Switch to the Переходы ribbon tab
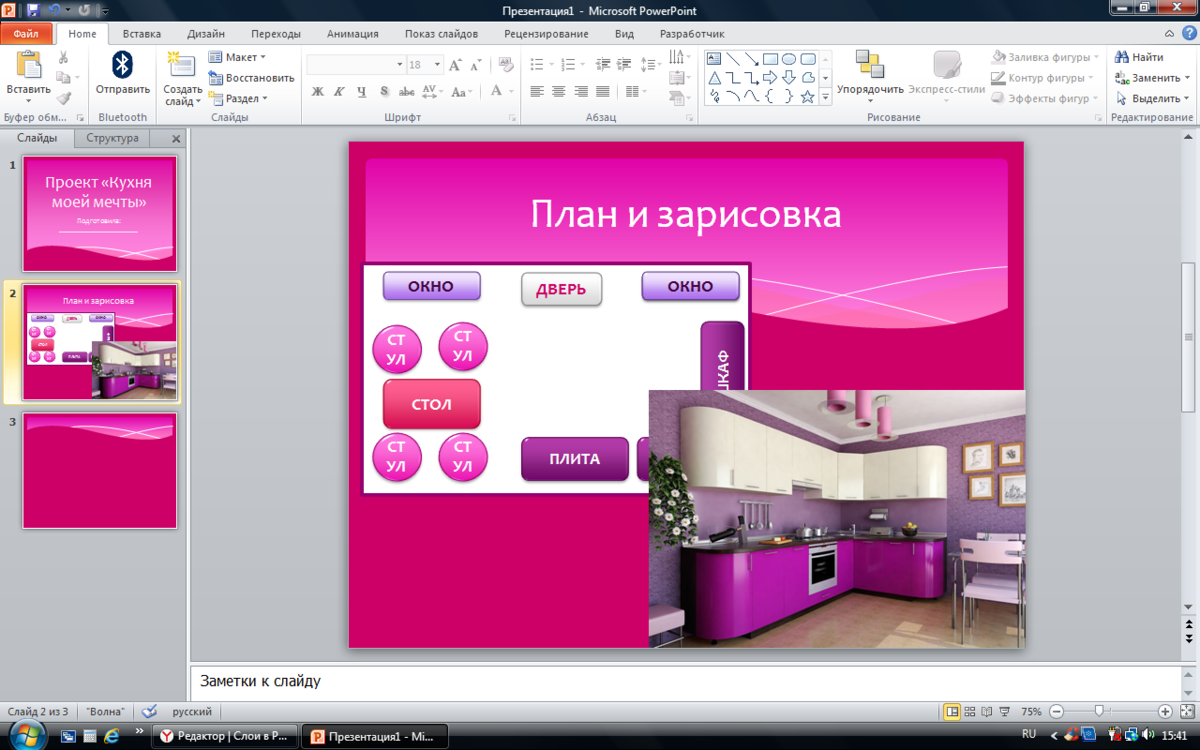 tap(275, 33)
